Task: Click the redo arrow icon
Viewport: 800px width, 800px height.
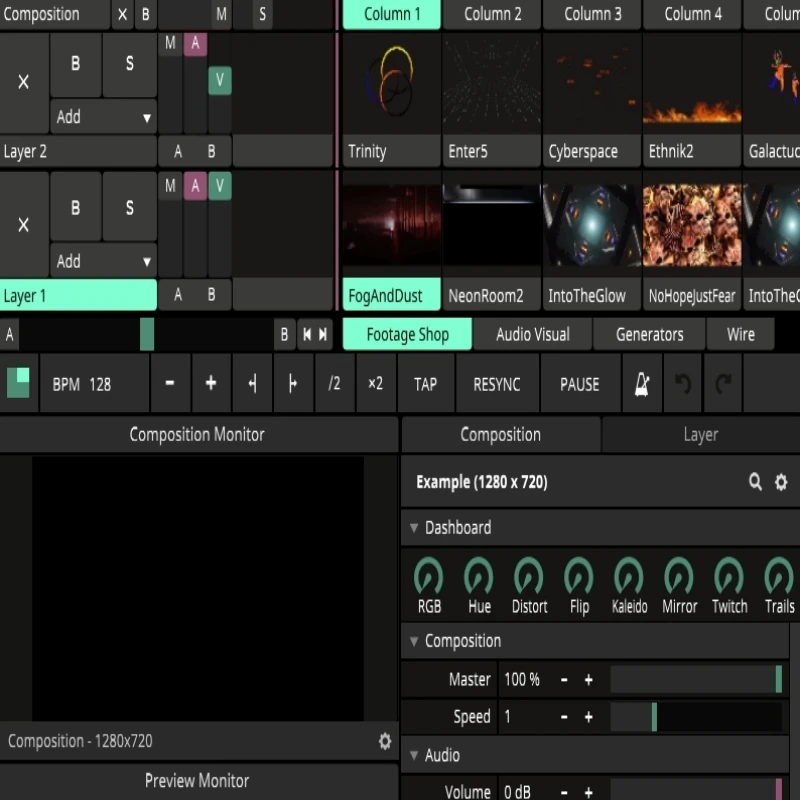Action: click(x=723, y=384)
